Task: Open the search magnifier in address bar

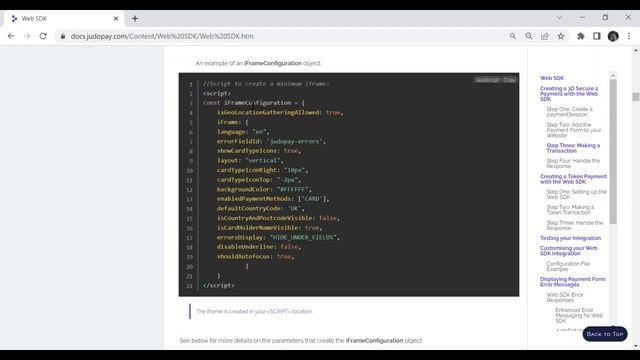Action: coord(513,36)
